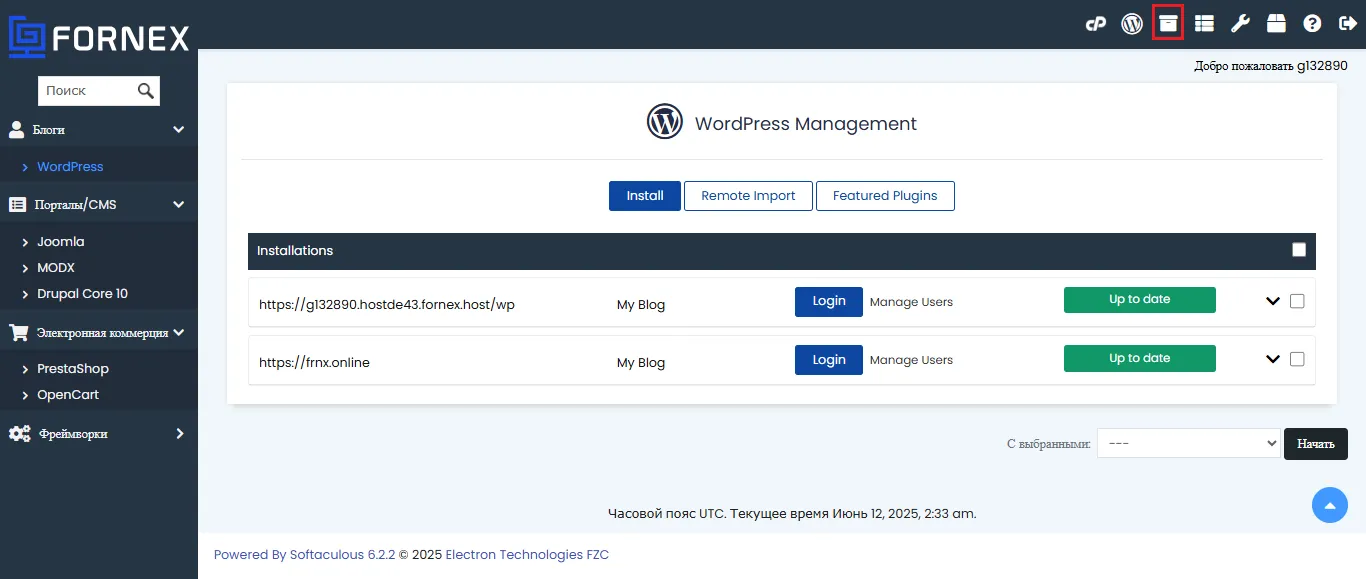Click the Installations table header label

295,251
